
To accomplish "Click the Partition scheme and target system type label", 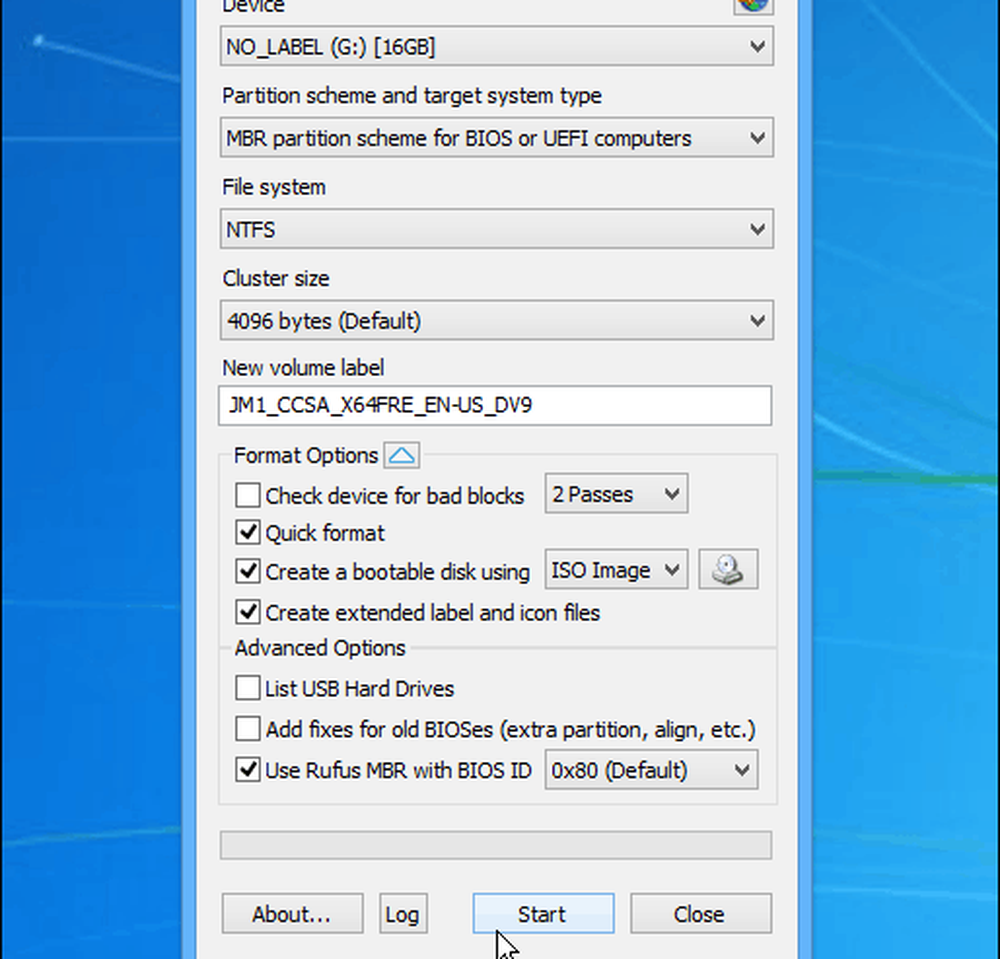I will point(411,96).
